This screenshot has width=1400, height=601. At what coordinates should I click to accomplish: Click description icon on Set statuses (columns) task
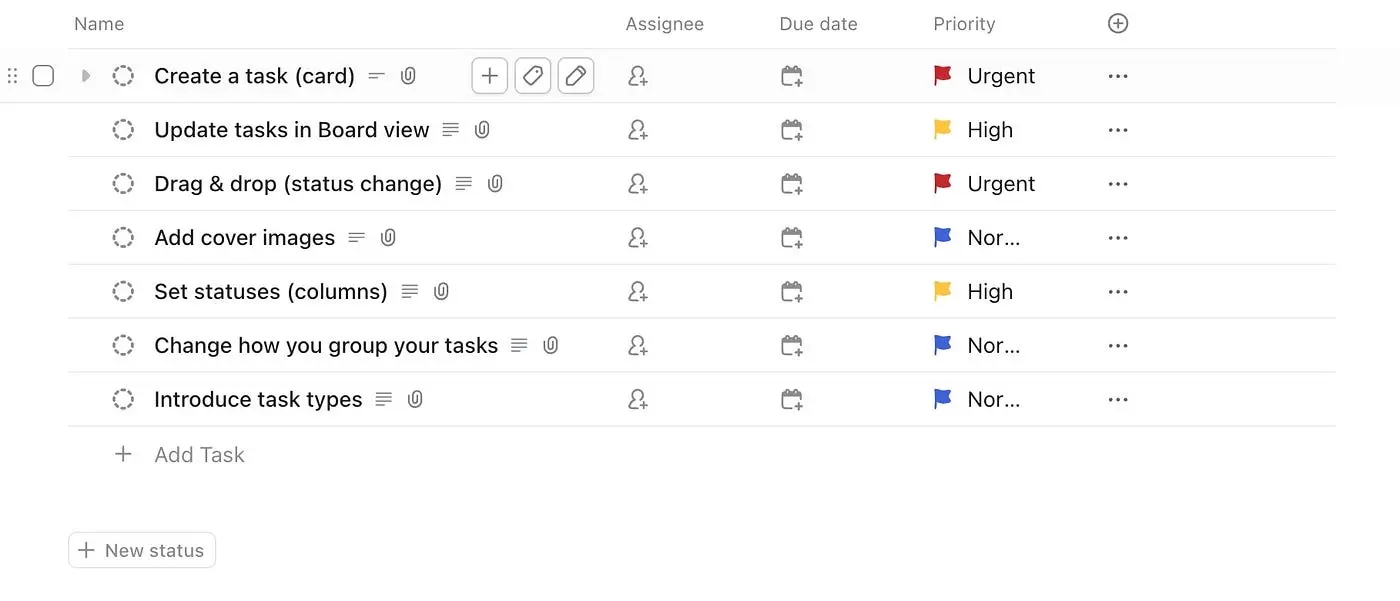coord(410,292)
